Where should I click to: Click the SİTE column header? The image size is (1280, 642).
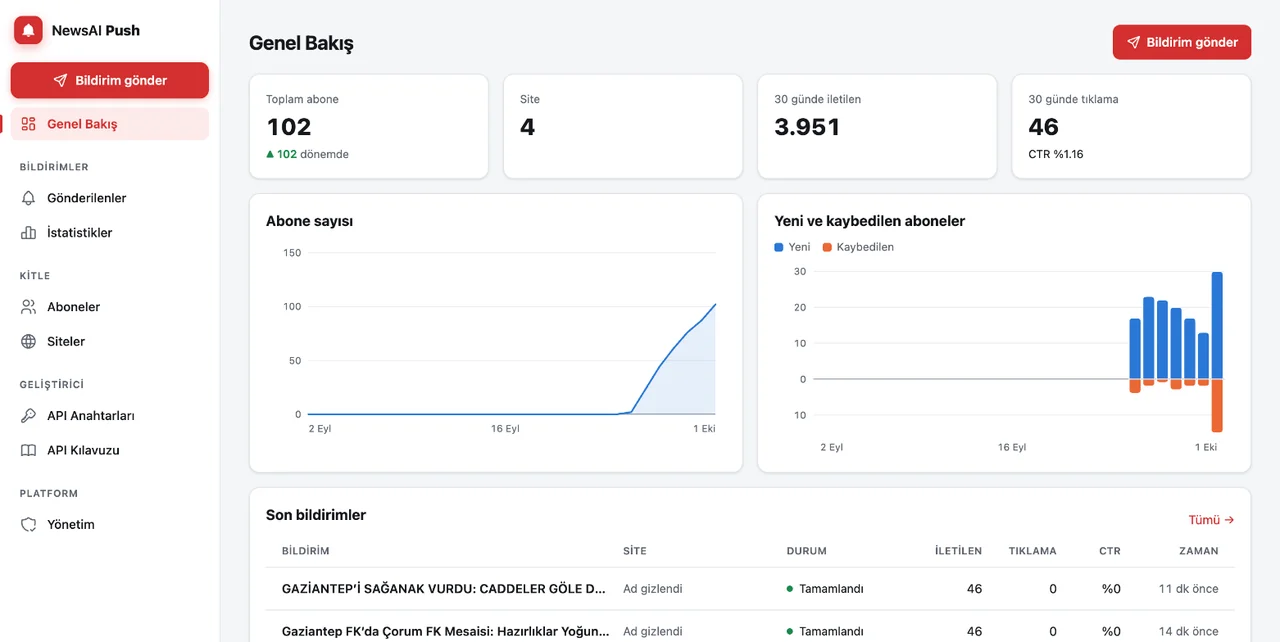coord(635,551)
